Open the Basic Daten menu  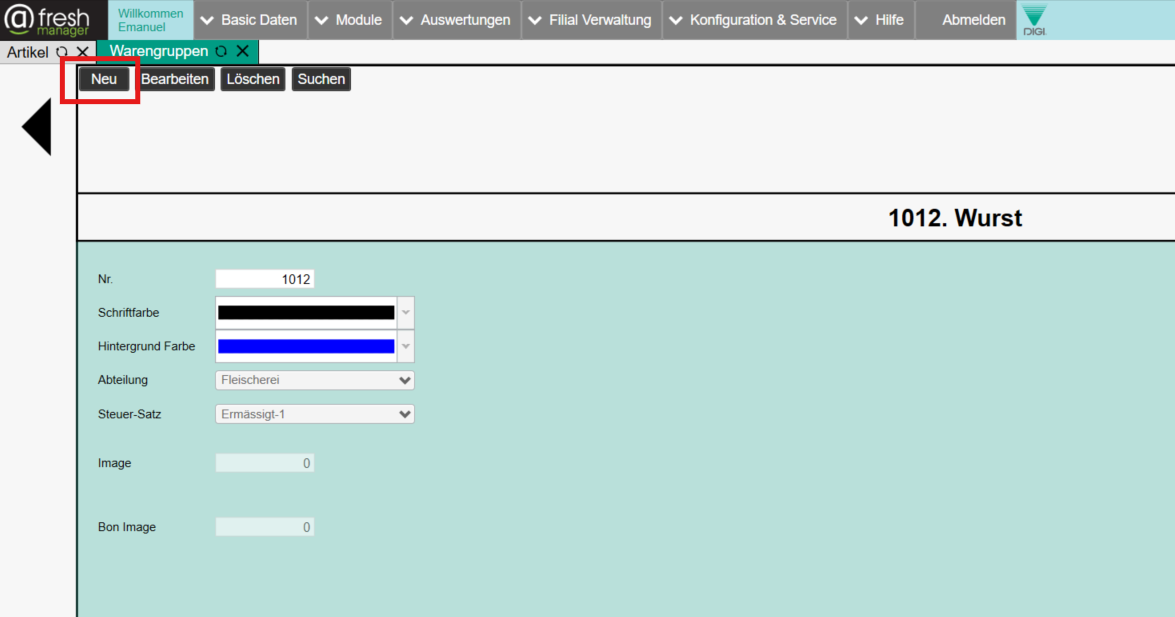tap(248, 20)
